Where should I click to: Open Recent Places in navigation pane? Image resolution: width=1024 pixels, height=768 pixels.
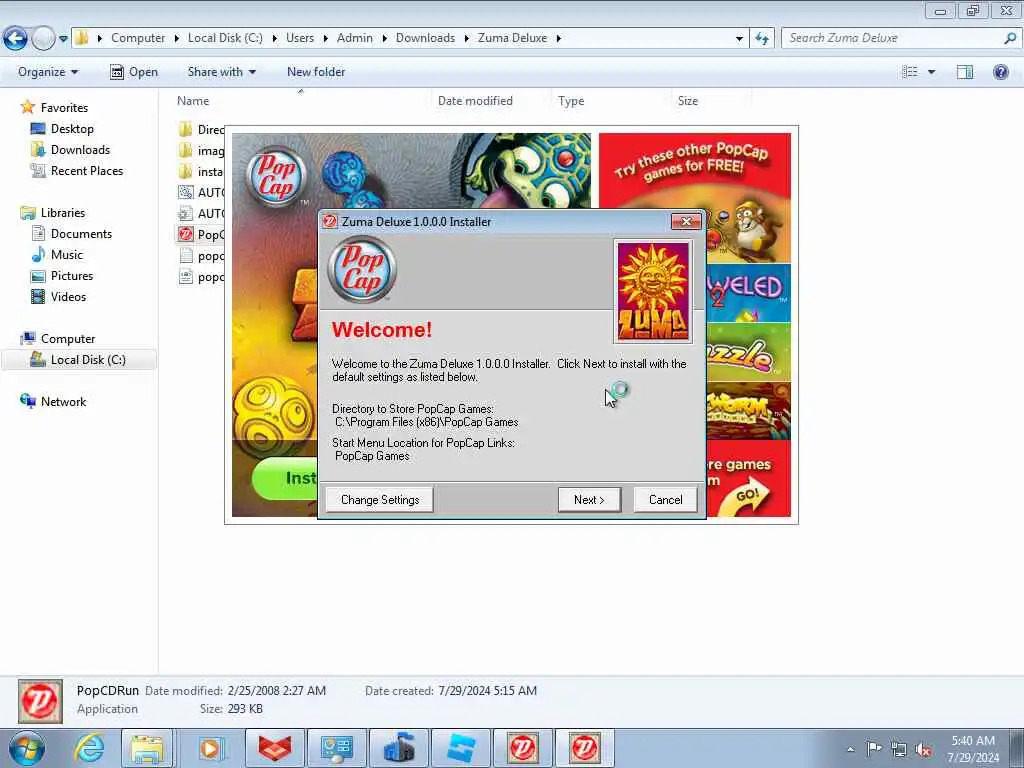click(x=87, y=170)
